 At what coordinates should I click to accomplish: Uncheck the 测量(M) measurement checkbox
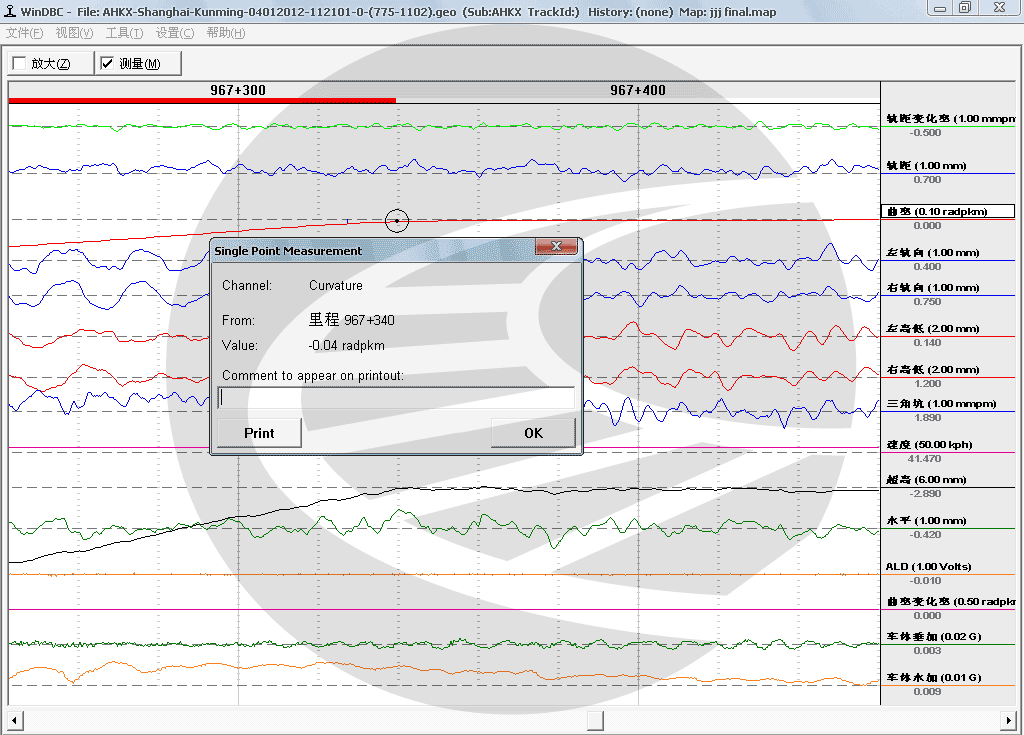point(107,63)
